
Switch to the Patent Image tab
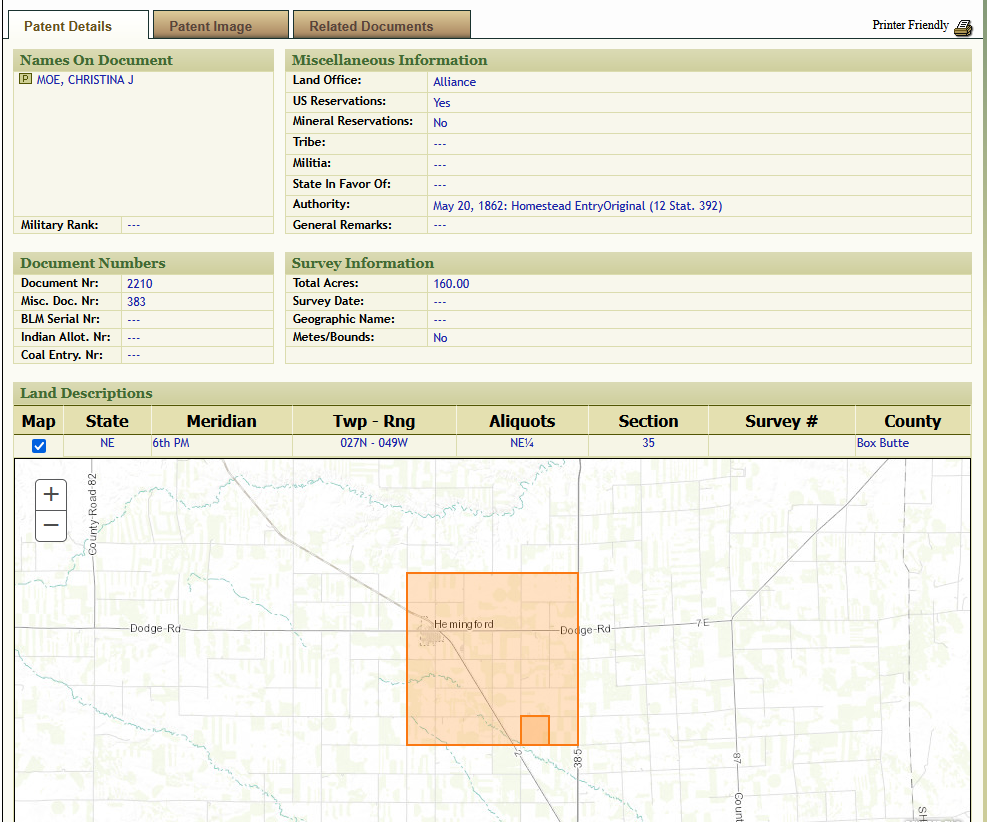pyautogui.click(x=210, y=26)
